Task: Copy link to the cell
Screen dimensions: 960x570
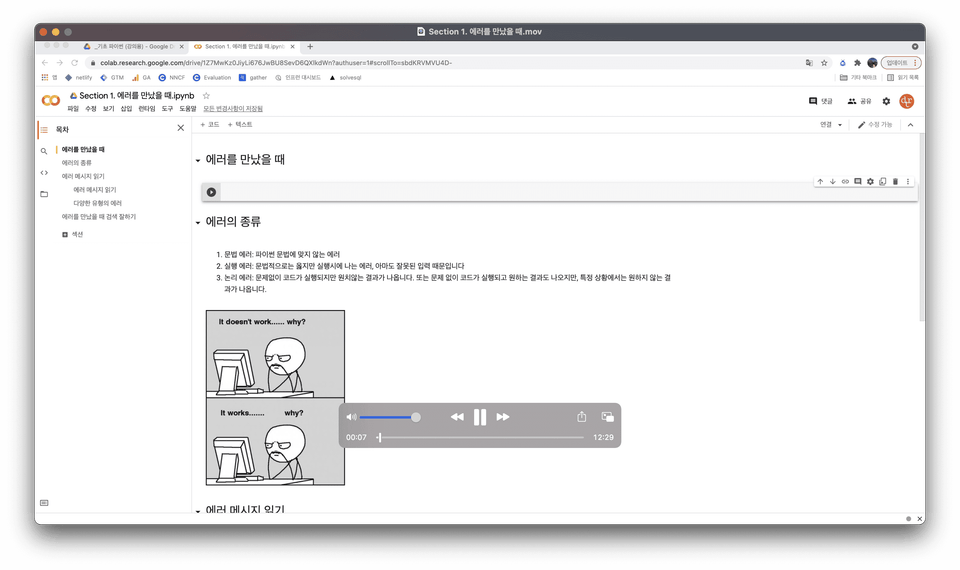Action: coord(845,181)
